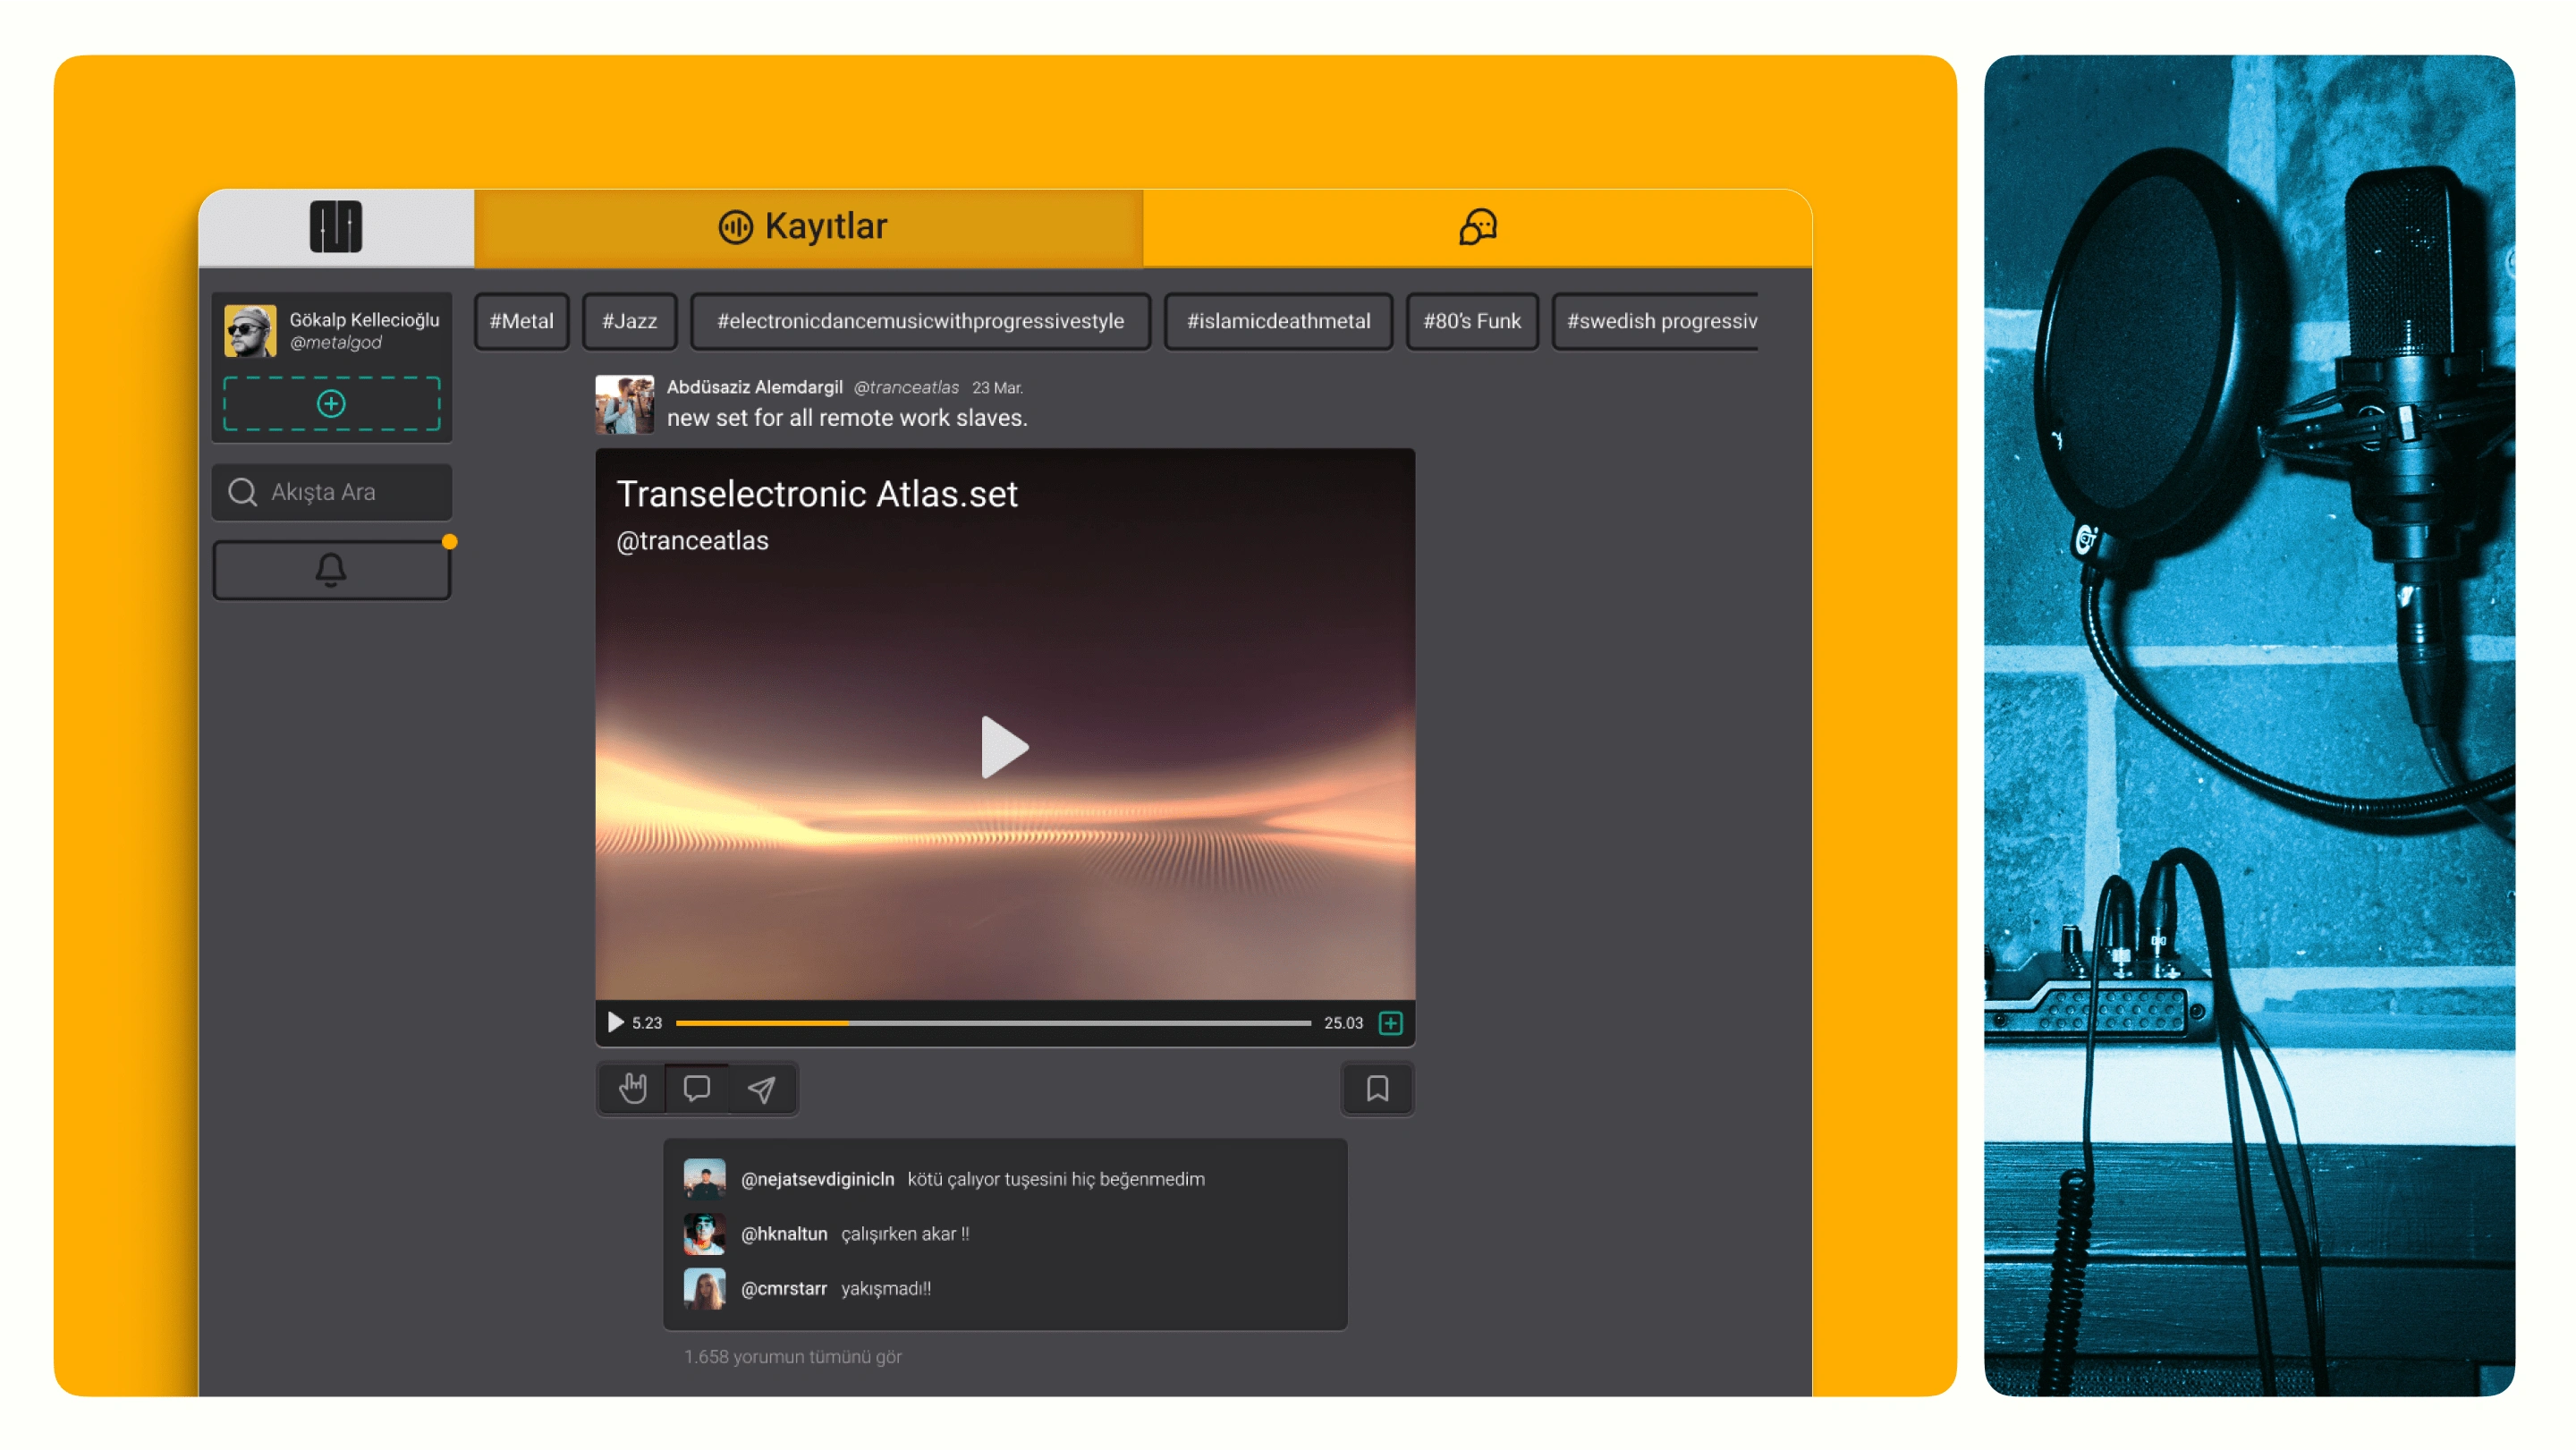
Task: Seek on the playback progress bar
Action: pos(993,1023)
